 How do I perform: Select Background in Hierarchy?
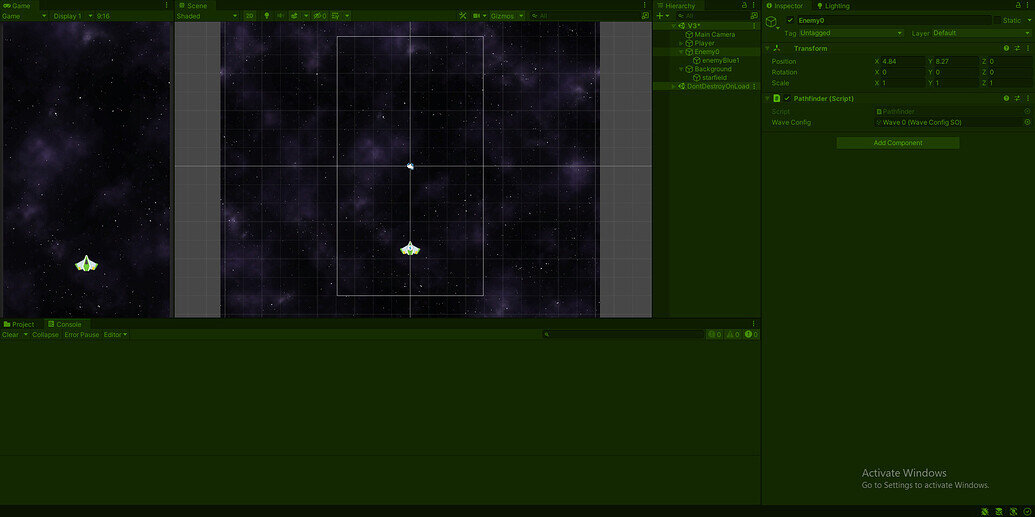click(712, 69)
